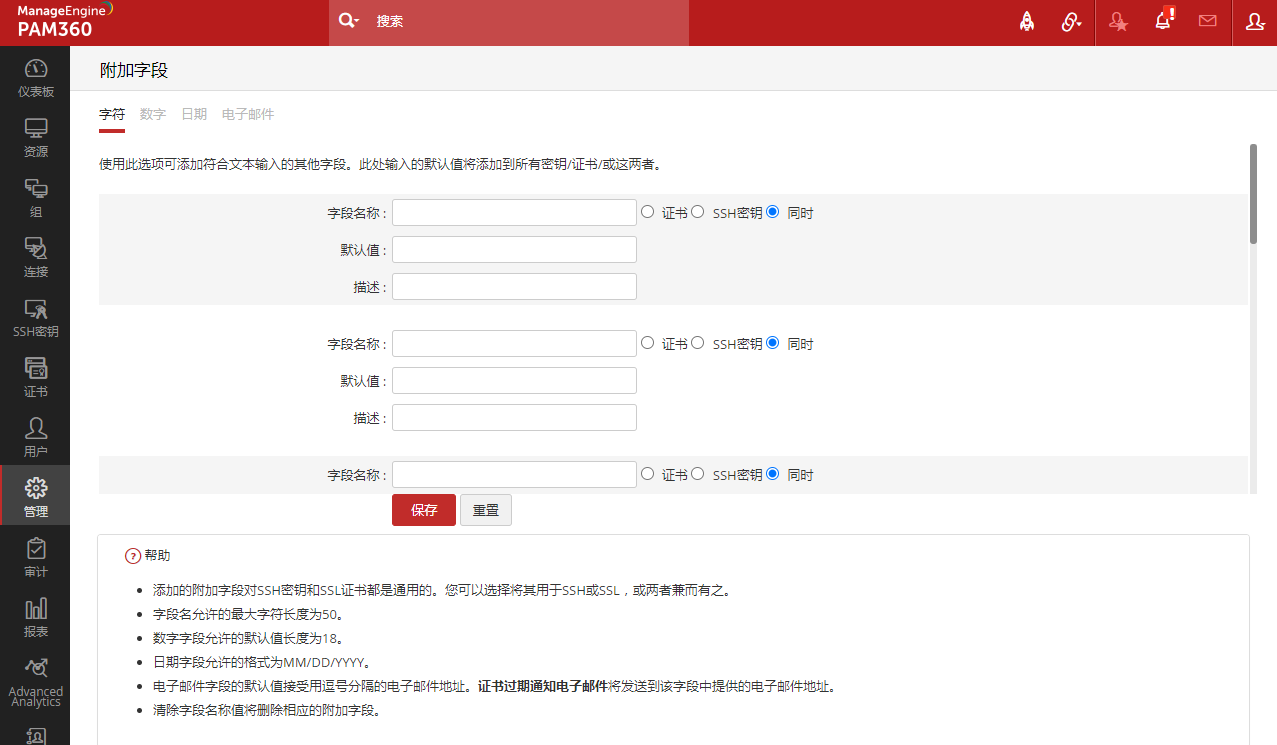Open the 用户 users sidebar icon
The height and width of the screenshot is (745, 1277).
tap(35, 436)
